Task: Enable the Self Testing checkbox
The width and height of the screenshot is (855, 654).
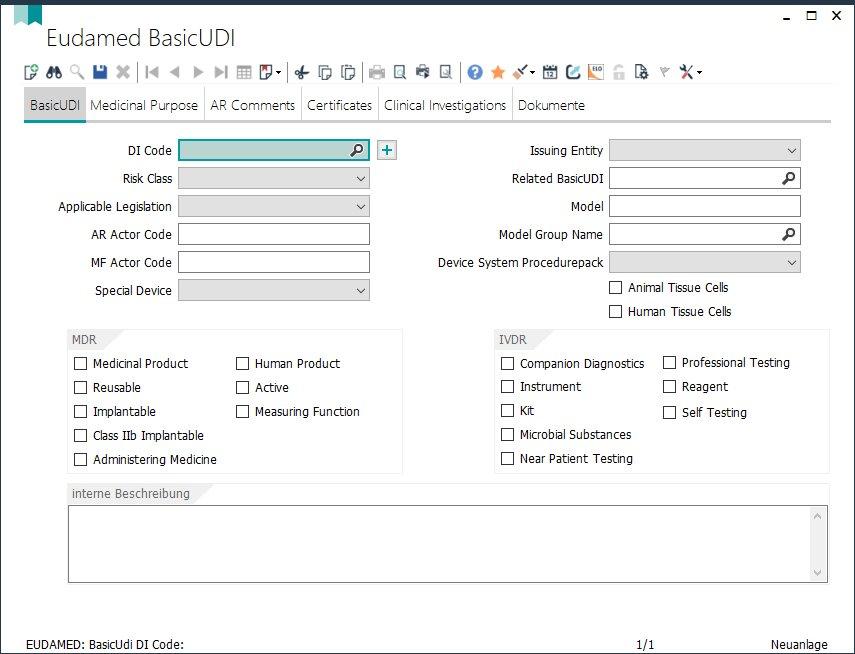Action: [x=669, y=412]
